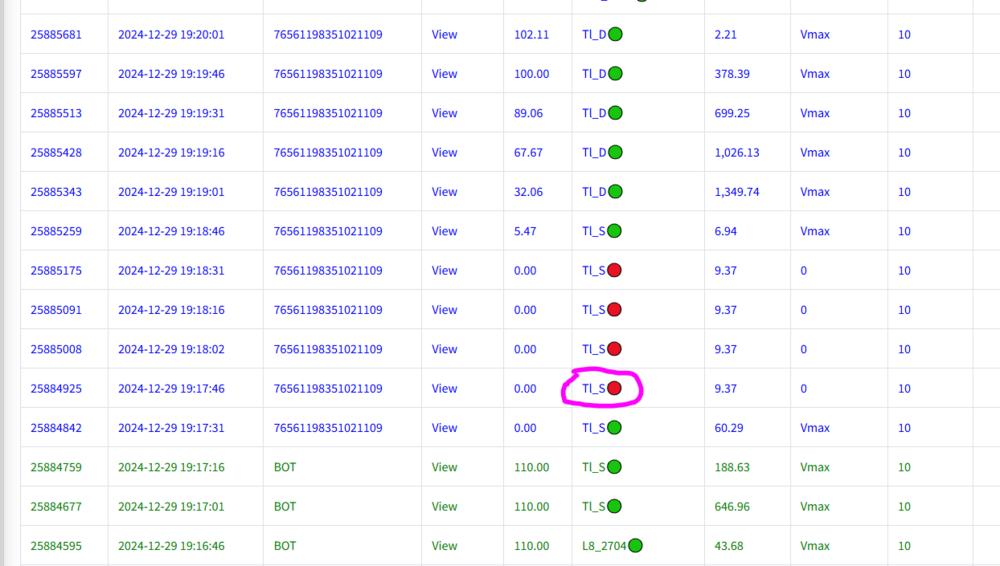Screen dimensions: 1000x566
Task: Click the L8_2704 label
Action: point(604,546)
